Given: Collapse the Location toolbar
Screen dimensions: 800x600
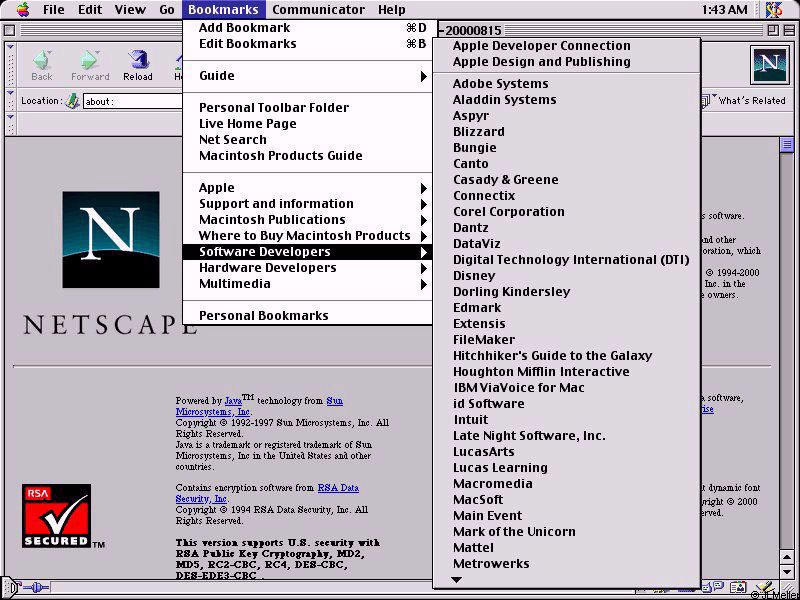Looking at the screenshot, I should coord(11,101).
